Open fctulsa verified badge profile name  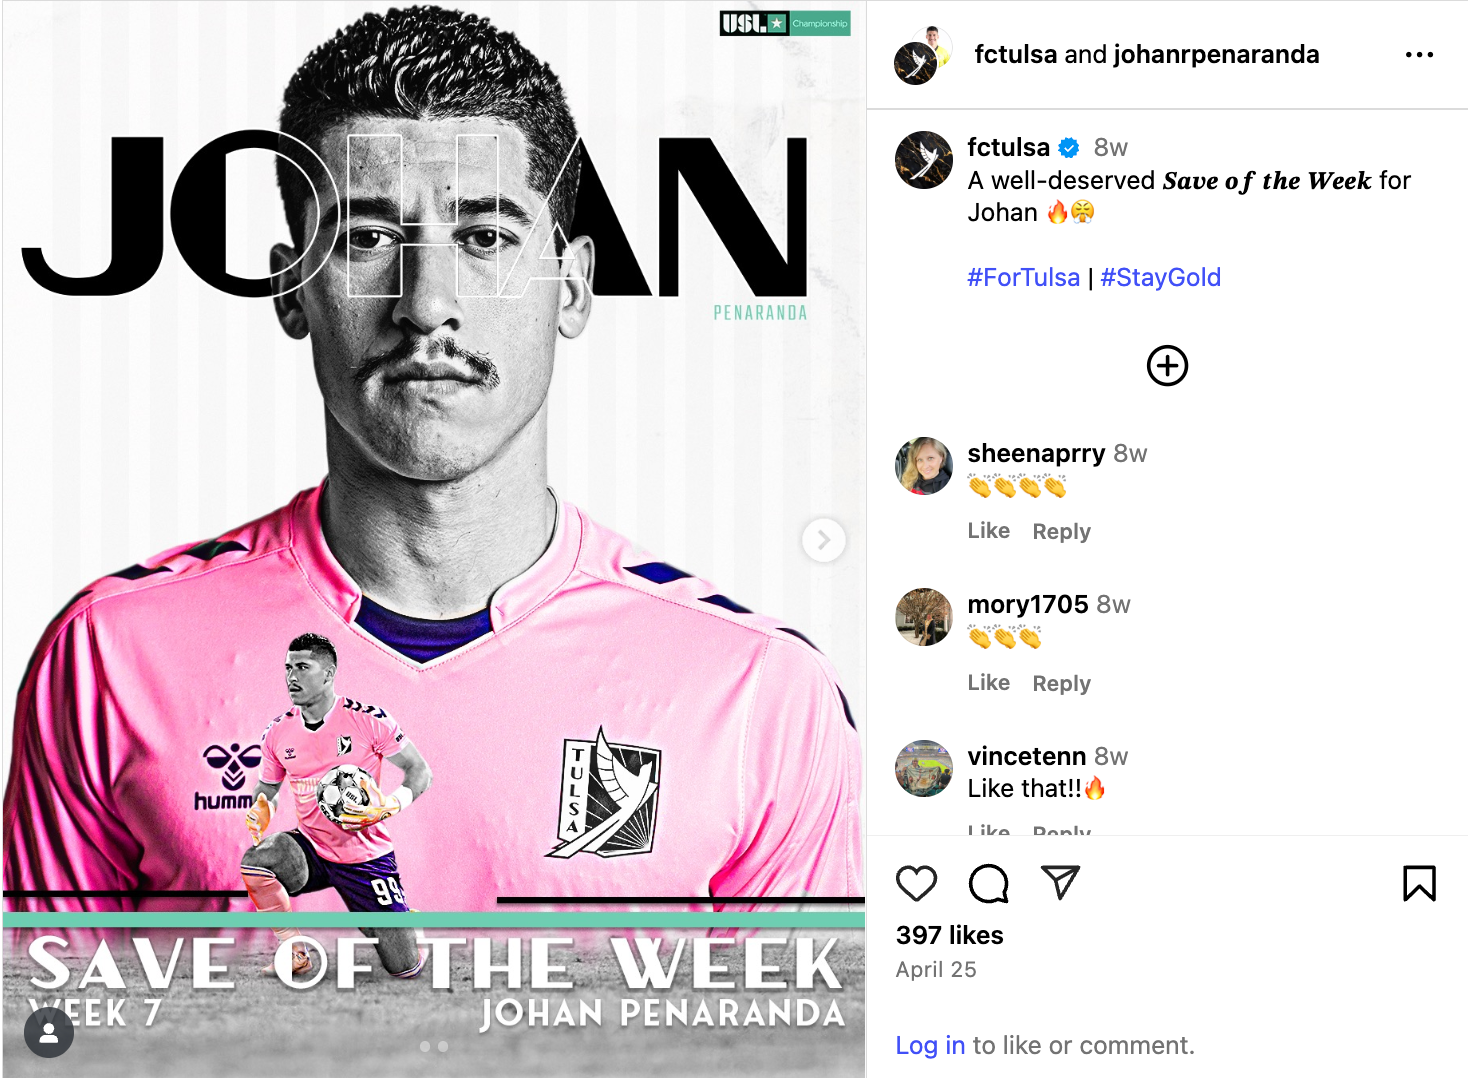tap(1008, 147)
